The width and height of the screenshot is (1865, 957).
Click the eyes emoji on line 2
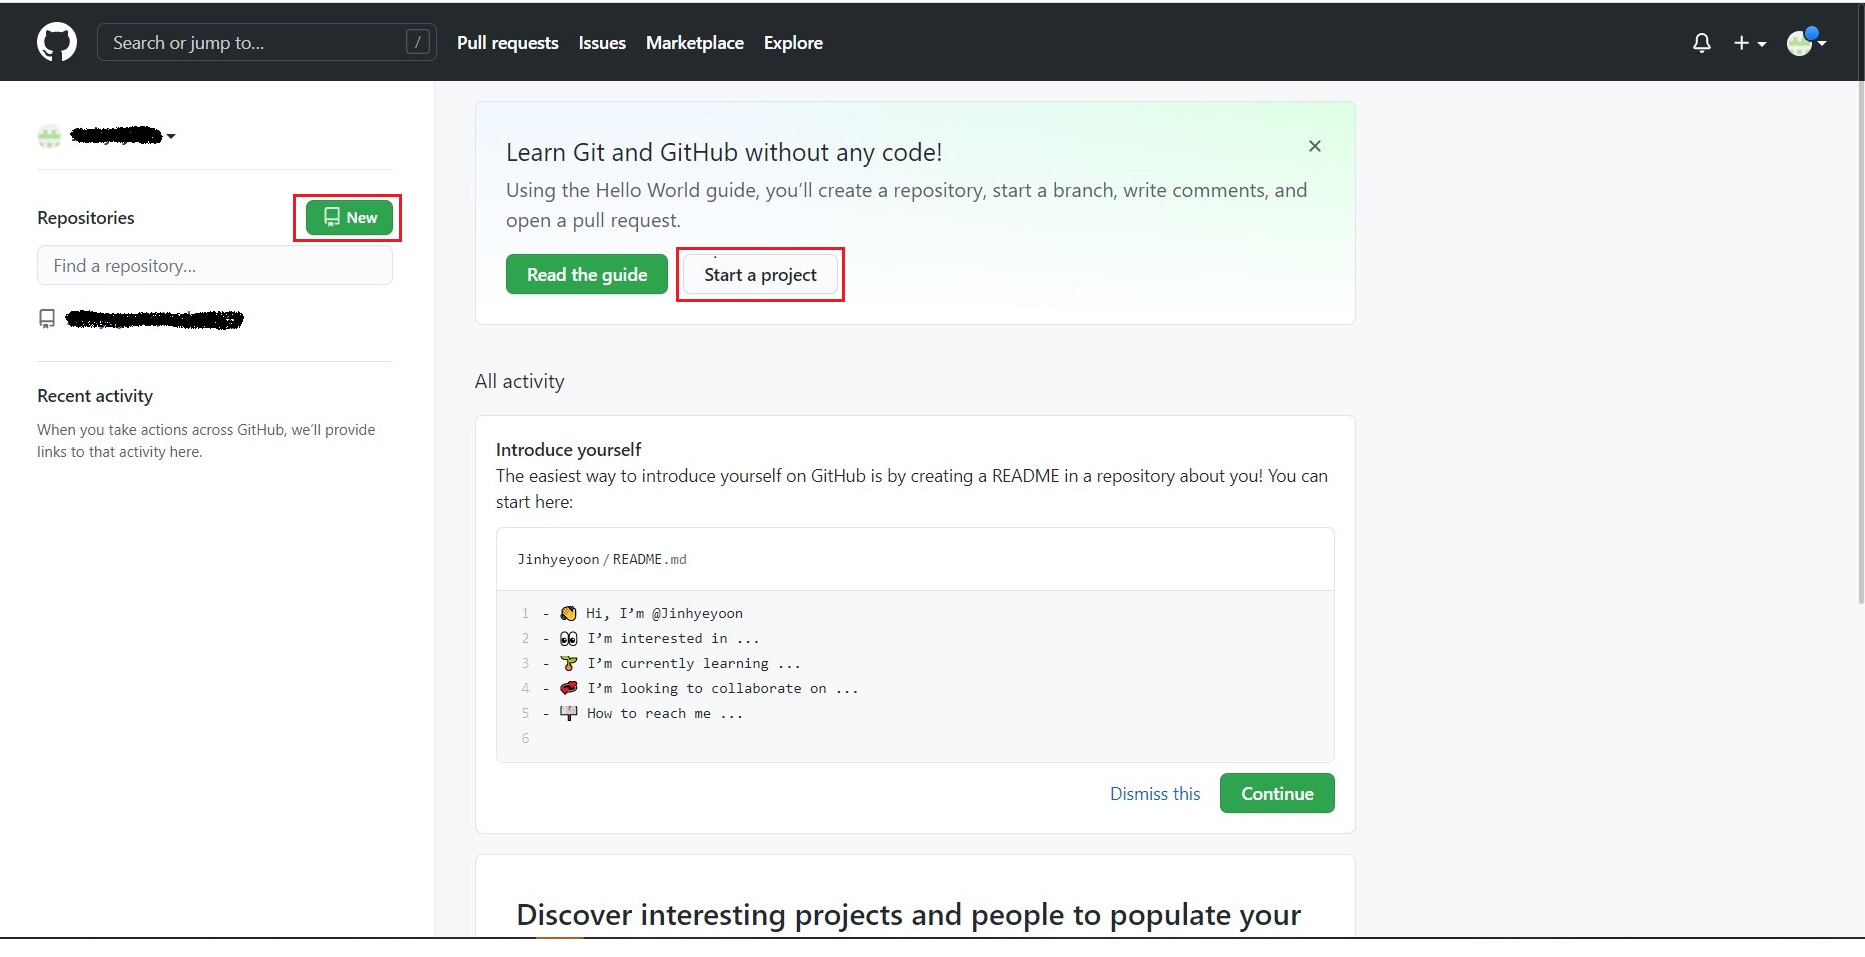(568, 638)
